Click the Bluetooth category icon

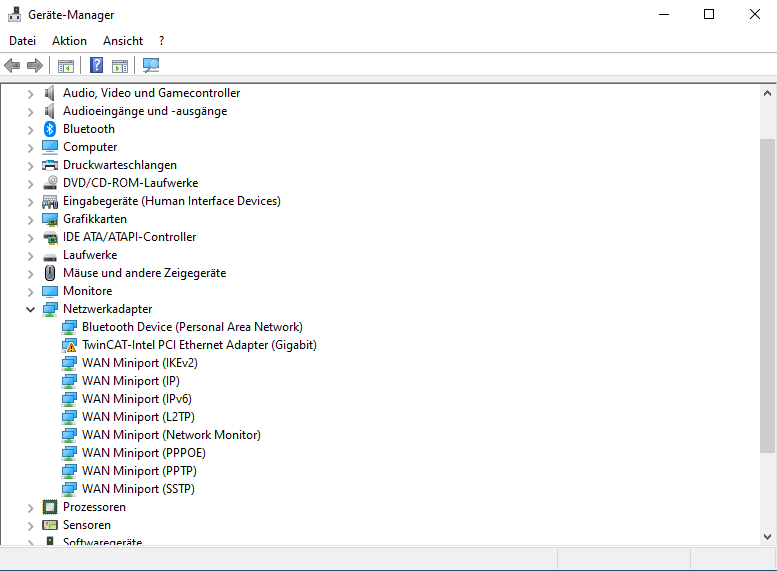[x=50, y=129]
